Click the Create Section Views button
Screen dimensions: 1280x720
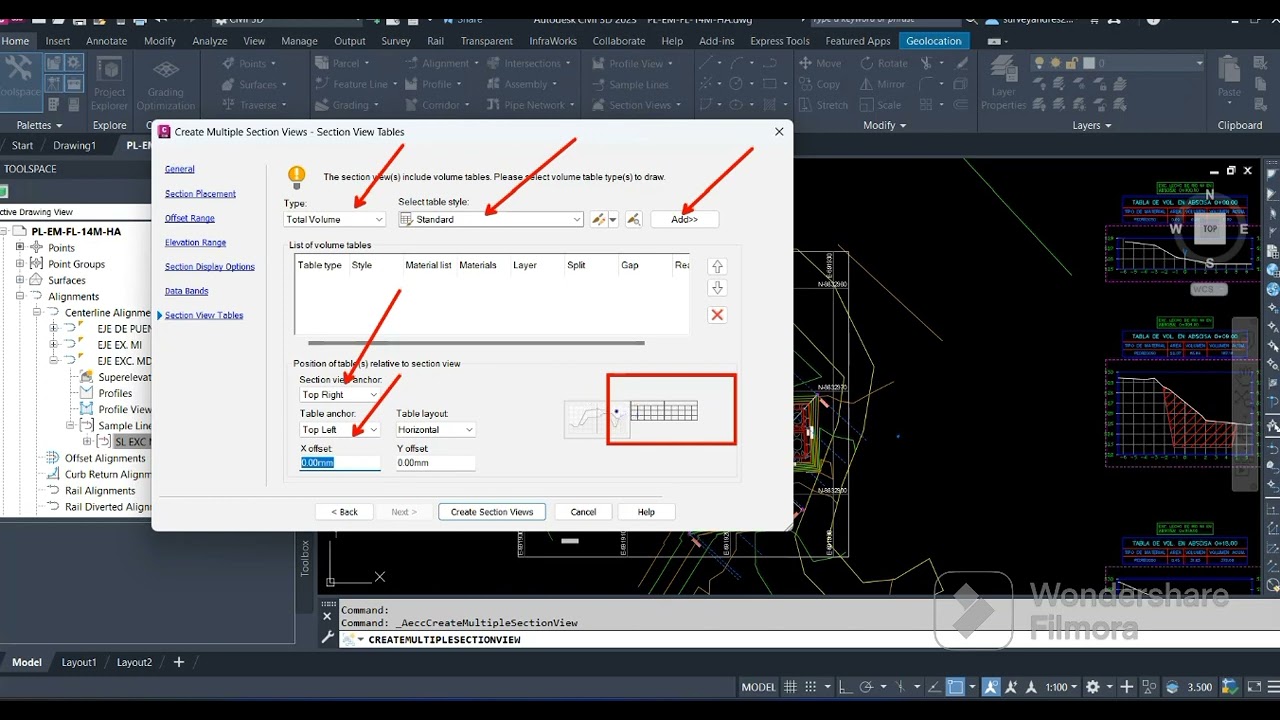[x=492, y=512]
